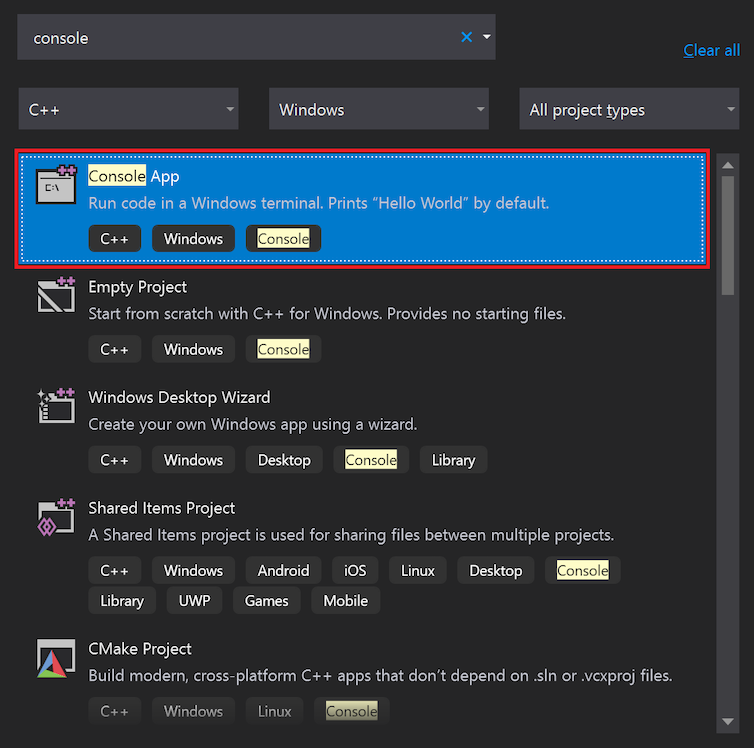Click the Android tag under Shared Items Project

[283, 570]
